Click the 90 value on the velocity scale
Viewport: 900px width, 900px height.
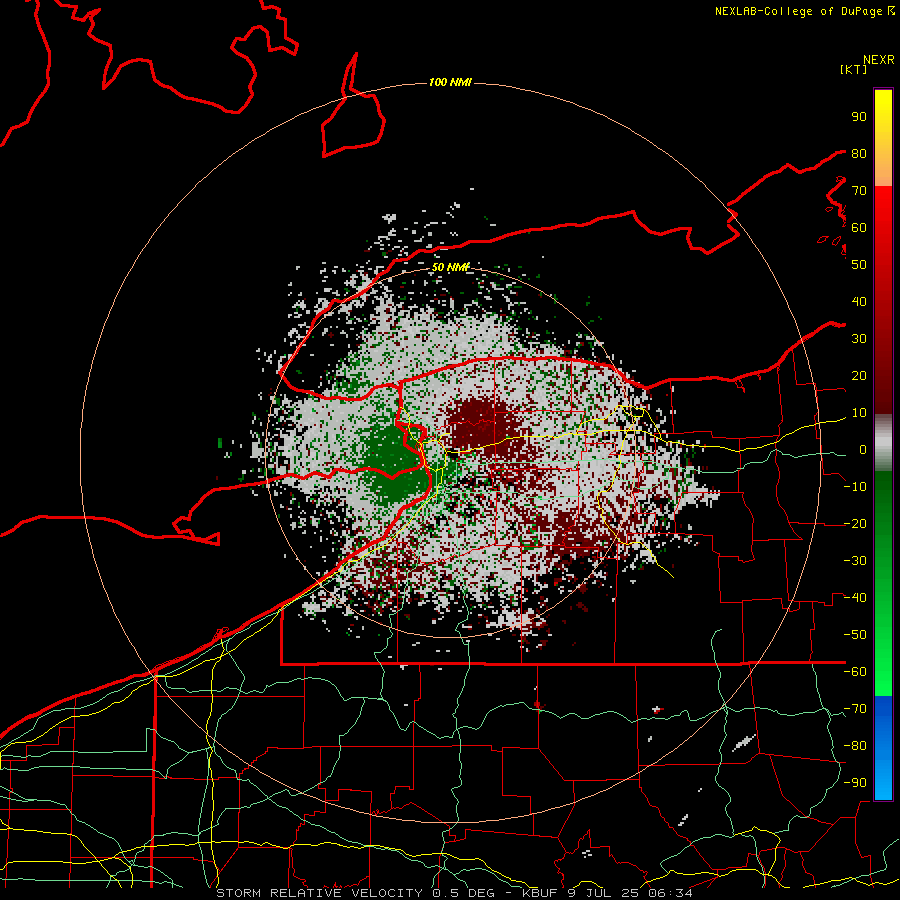click(859, 117)
